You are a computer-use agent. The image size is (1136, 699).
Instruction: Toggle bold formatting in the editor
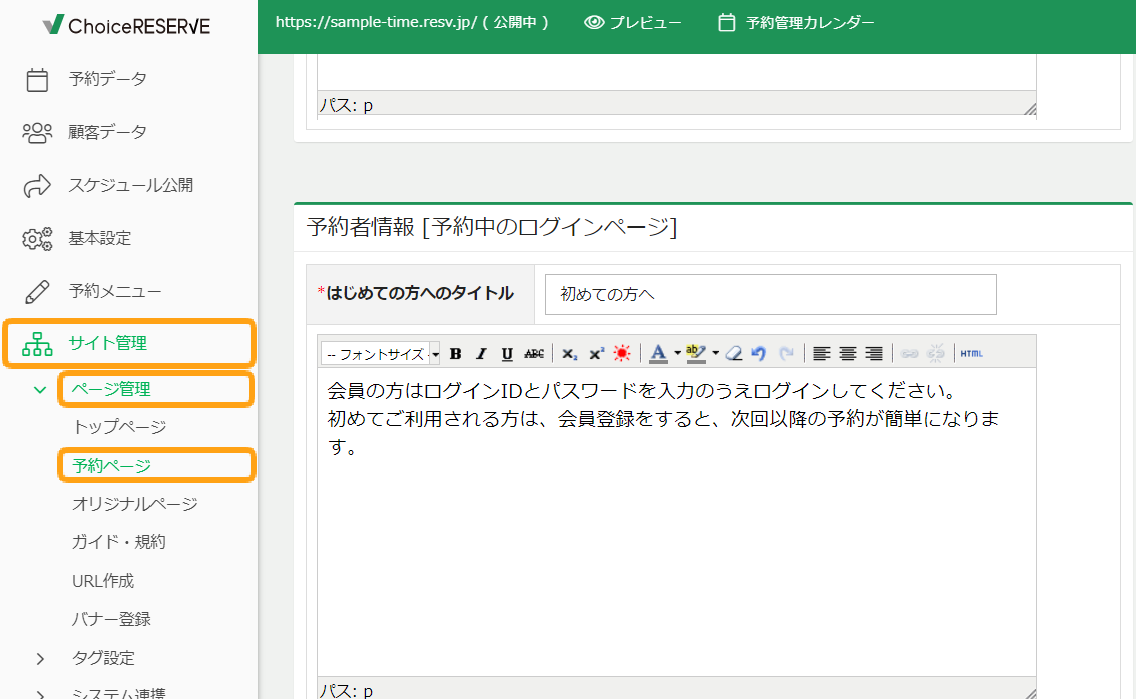pyautogui.click(x=455, y=352)
